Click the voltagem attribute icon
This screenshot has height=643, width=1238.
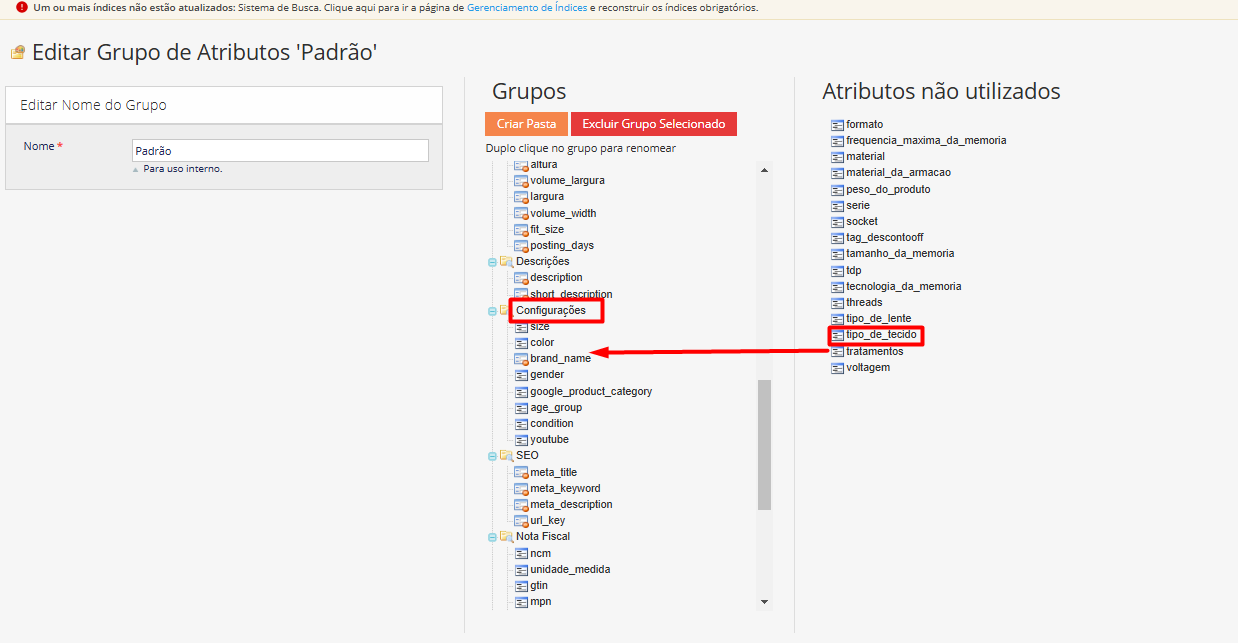(837, 368)
